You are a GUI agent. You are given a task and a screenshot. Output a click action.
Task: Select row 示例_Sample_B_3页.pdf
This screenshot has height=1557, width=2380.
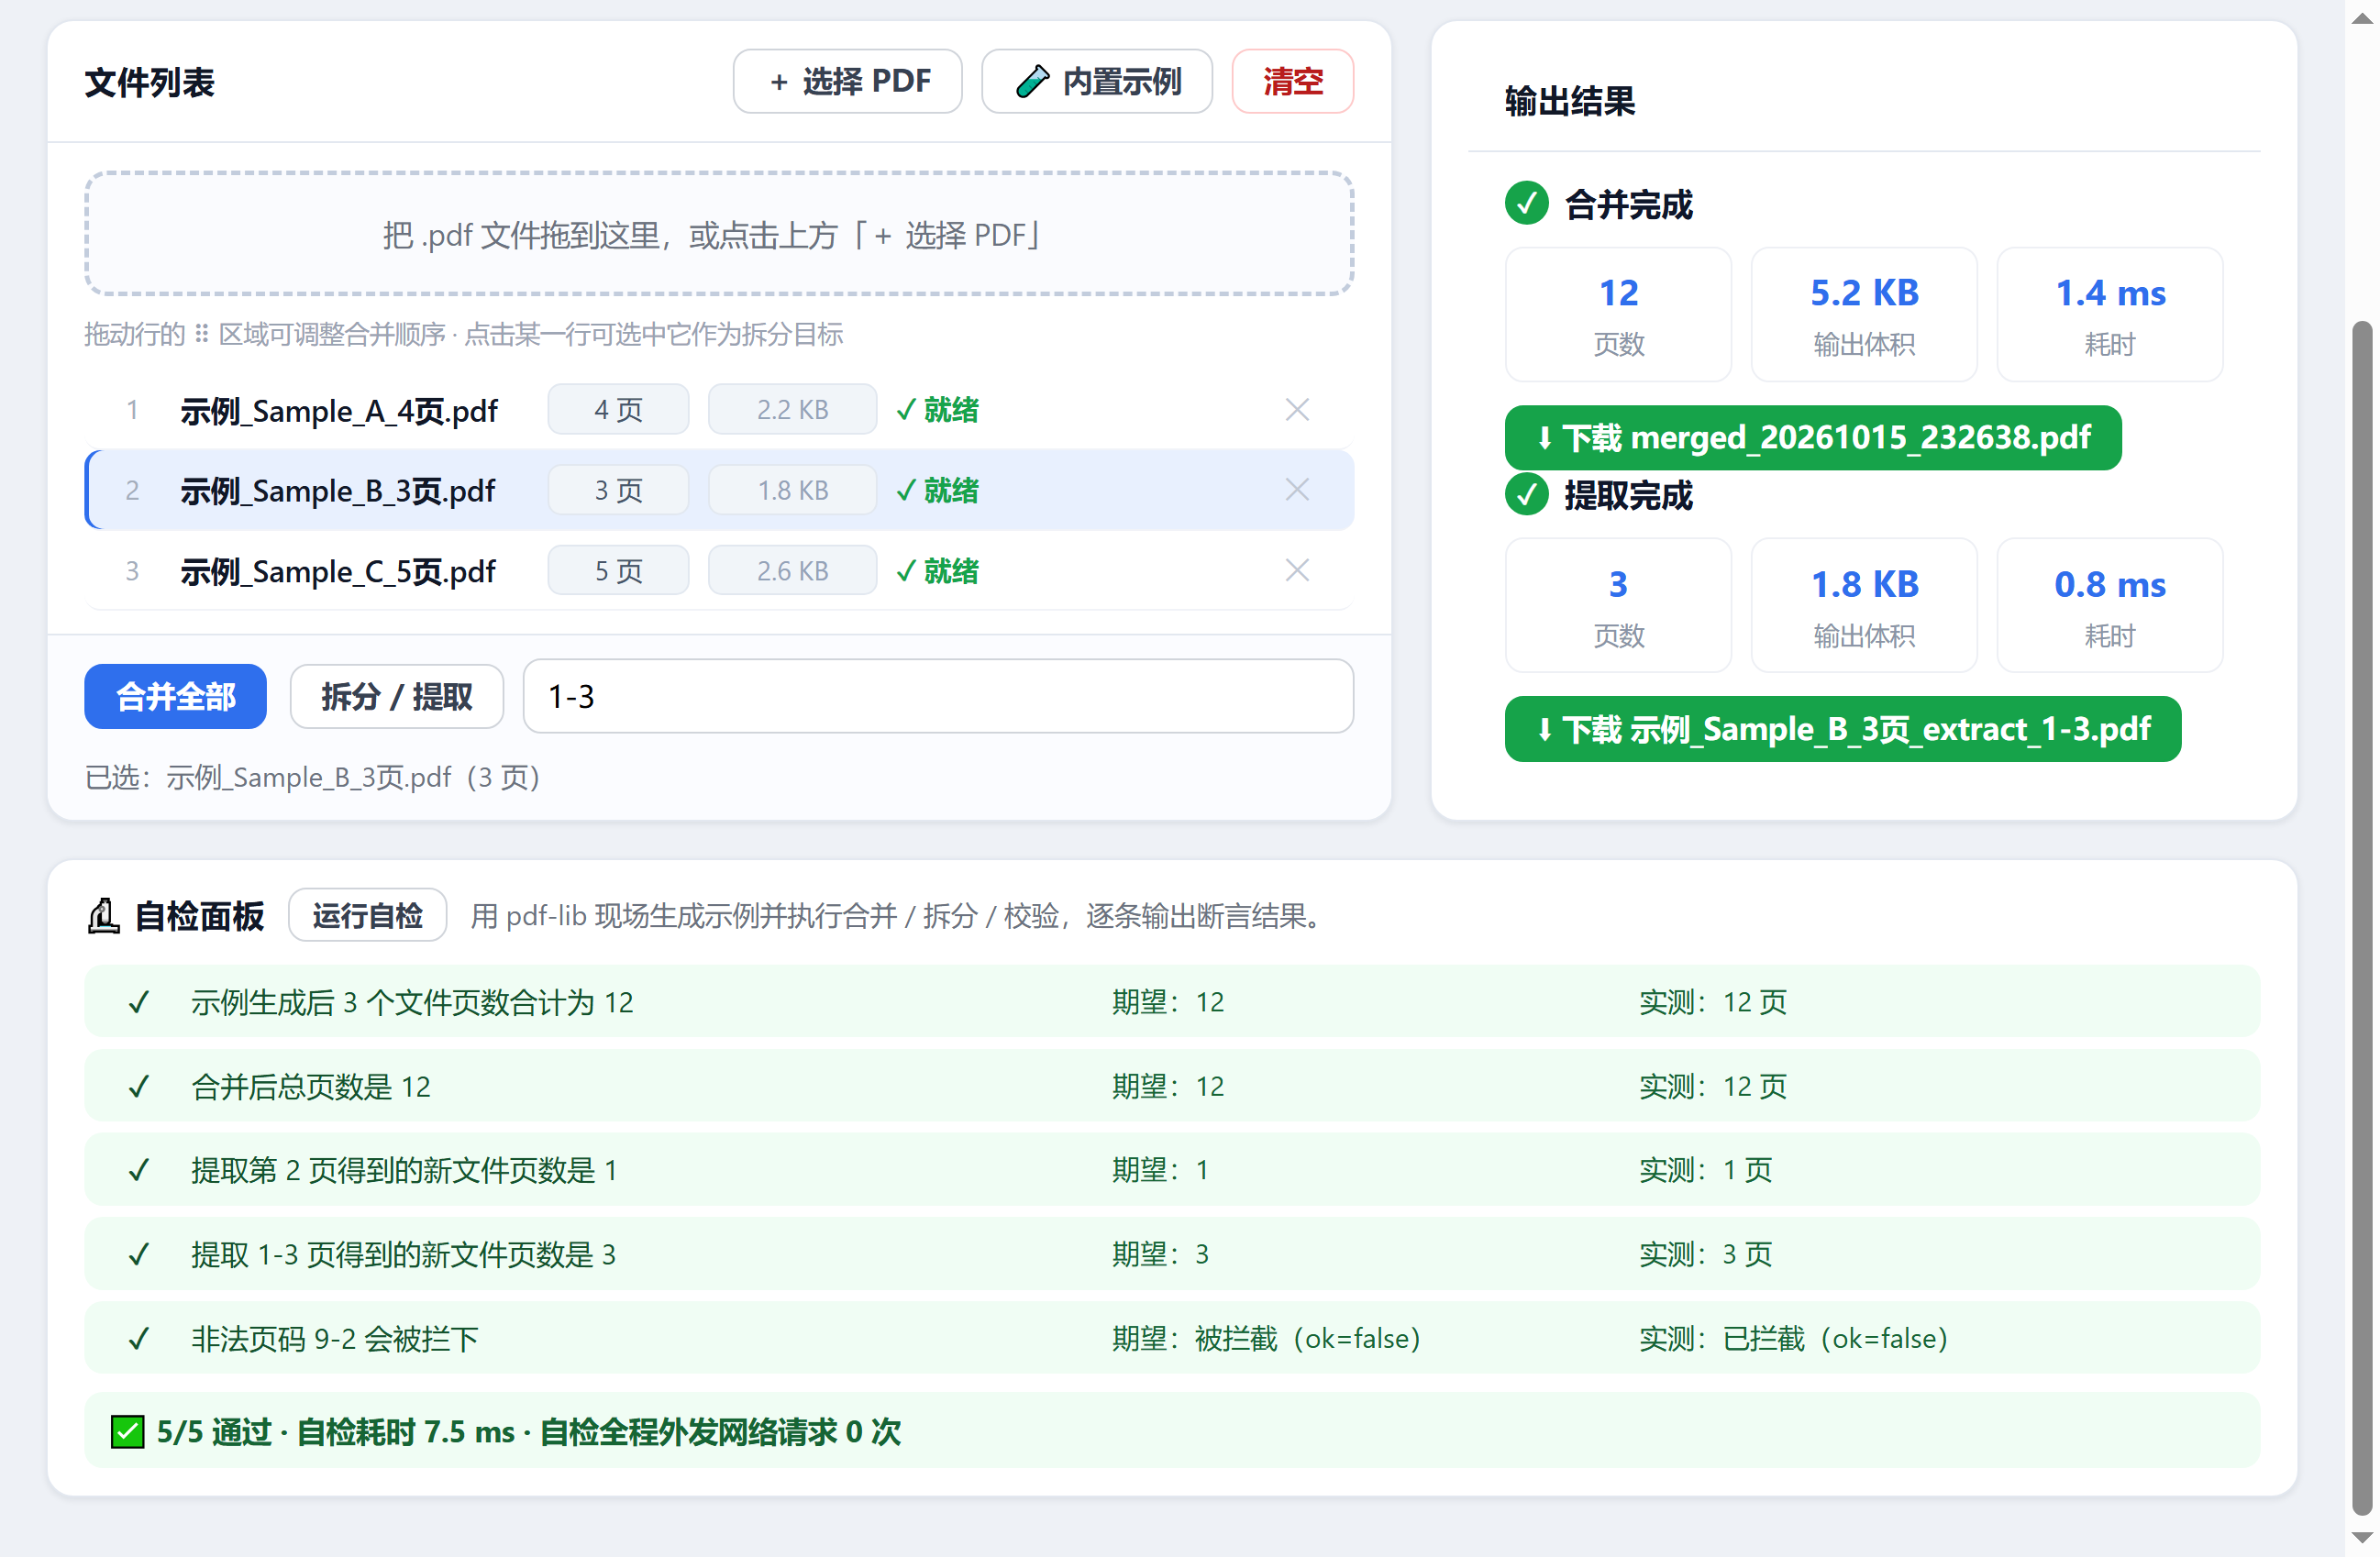tap(719, 490)
